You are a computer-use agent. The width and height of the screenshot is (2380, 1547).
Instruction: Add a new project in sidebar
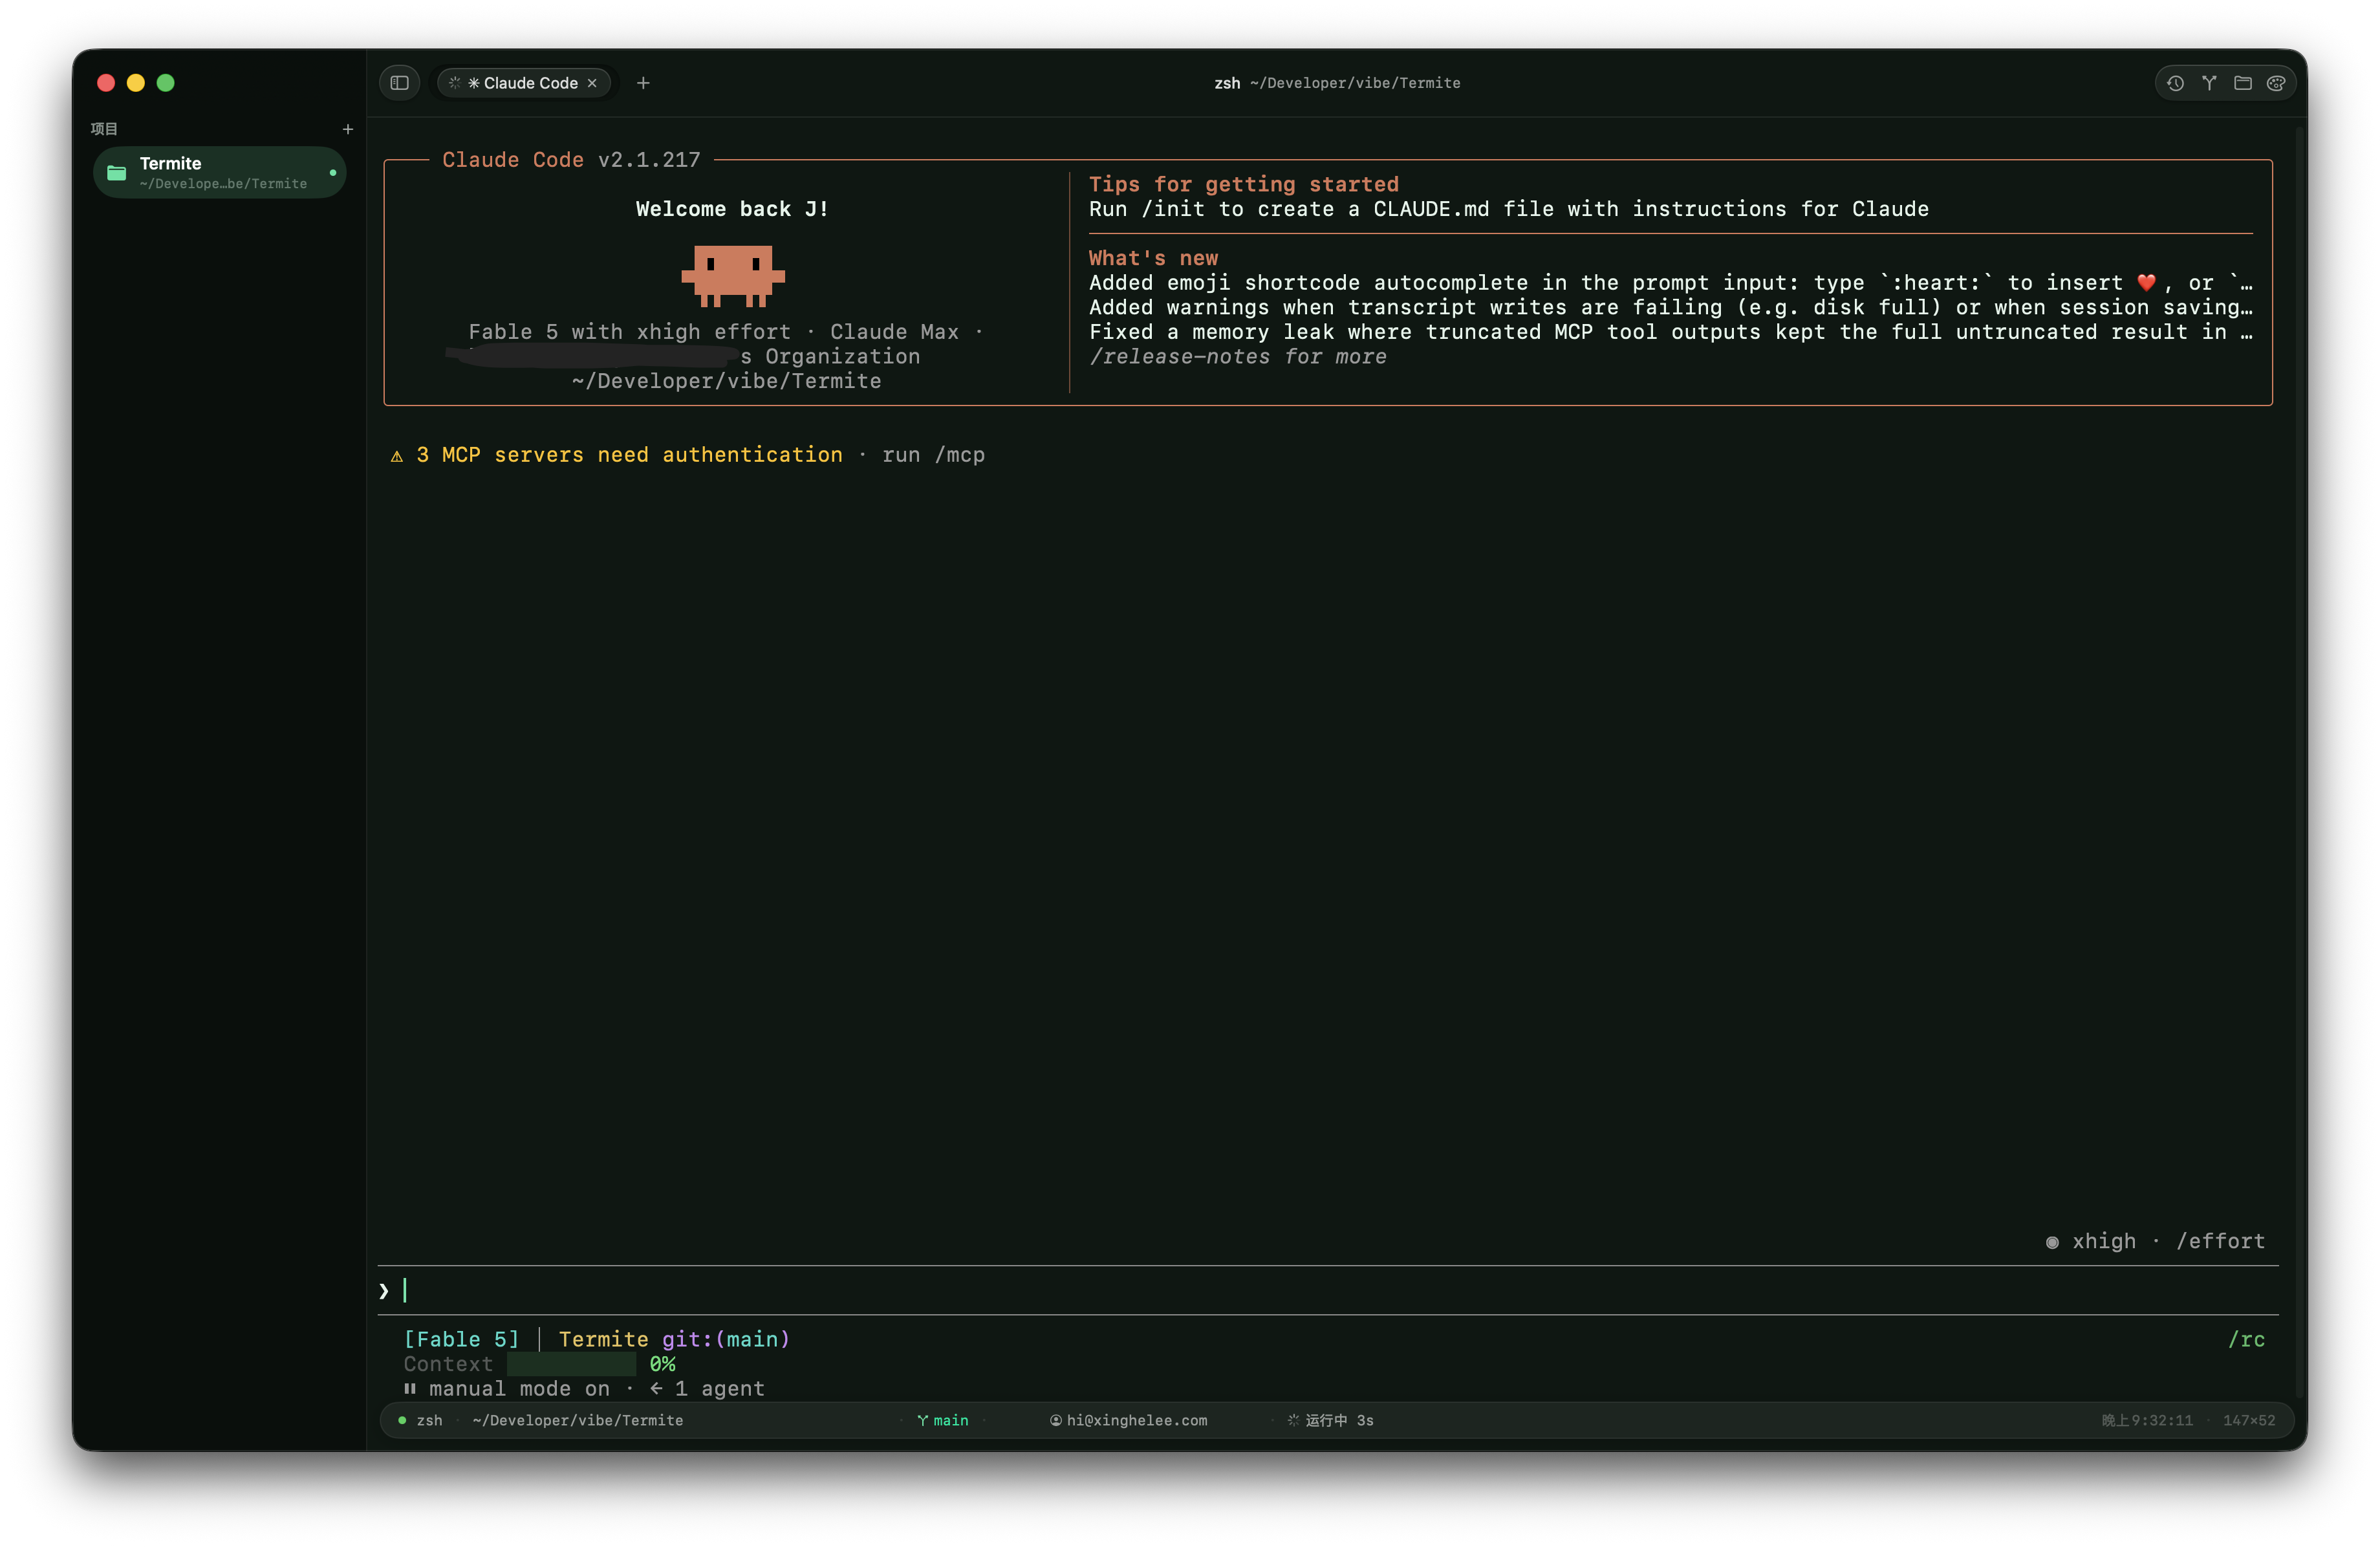348,129
